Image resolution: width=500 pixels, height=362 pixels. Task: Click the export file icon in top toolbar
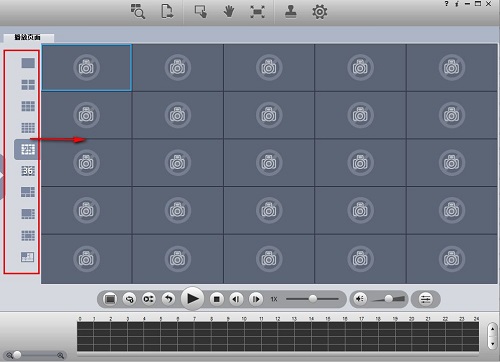(x=167, y=11)
